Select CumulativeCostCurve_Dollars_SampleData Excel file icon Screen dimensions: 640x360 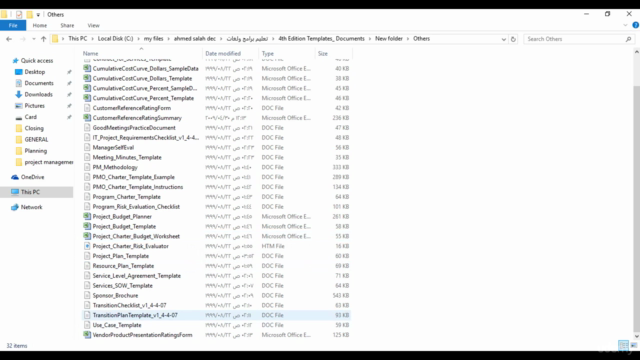87,68
